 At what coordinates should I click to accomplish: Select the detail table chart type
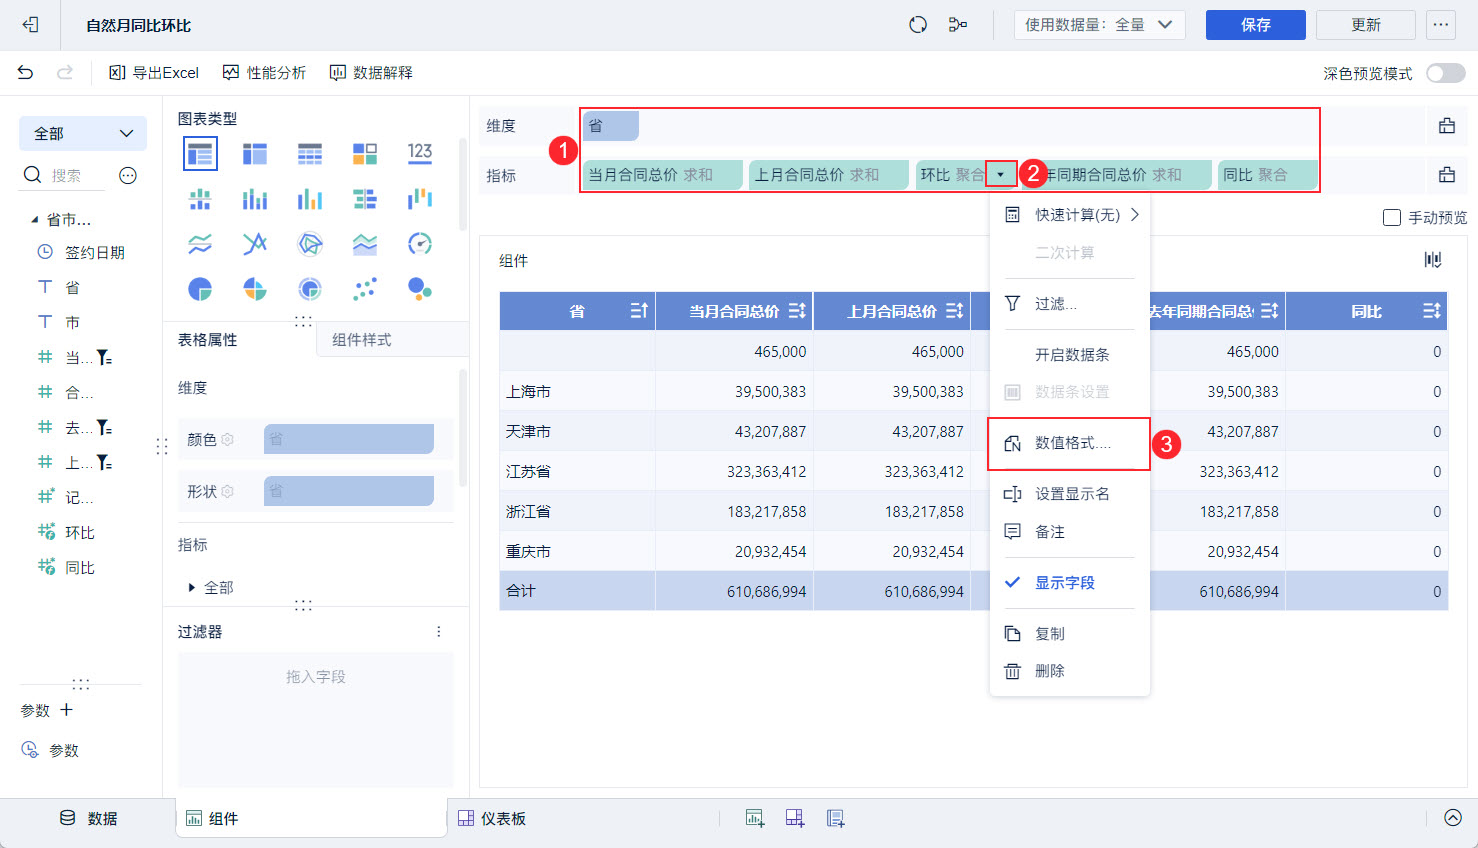click(310, 154)
